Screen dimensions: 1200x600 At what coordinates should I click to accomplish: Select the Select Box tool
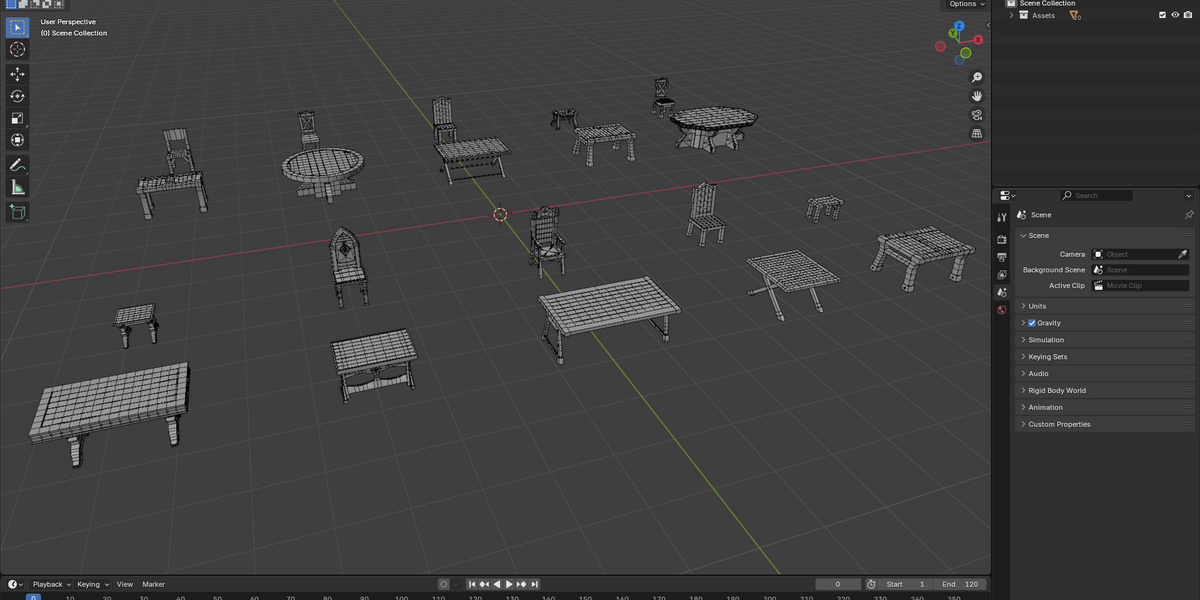pyautogui.click(x=18, y=27)
